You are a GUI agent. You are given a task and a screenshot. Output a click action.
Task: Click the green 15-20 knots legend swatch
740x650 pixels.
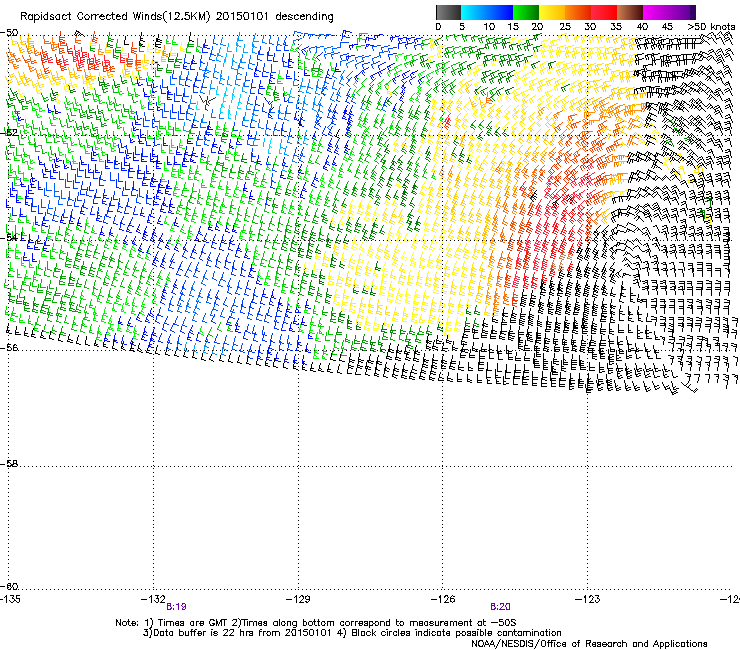(526, 12)
